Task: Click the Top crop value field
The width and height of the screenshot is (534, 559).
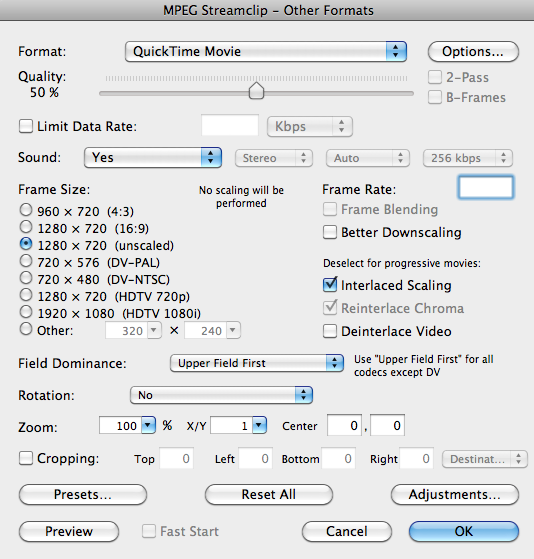Action: [176, 458]
